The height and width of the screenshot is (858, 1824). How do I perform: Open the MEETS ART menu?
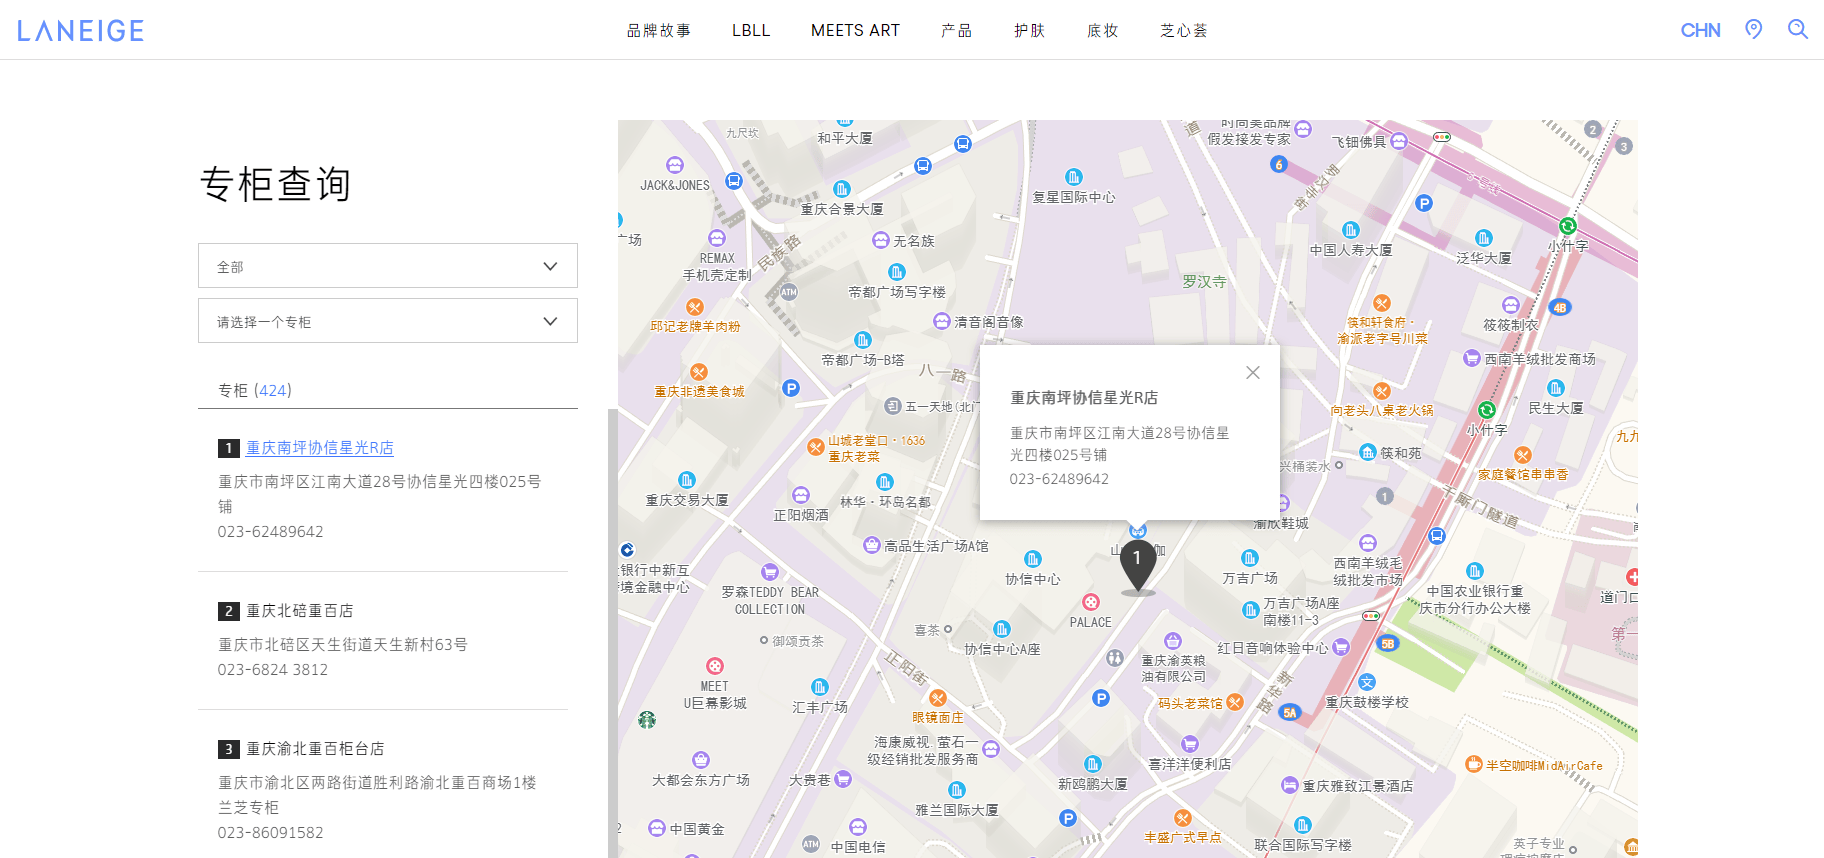coord(855,30)
